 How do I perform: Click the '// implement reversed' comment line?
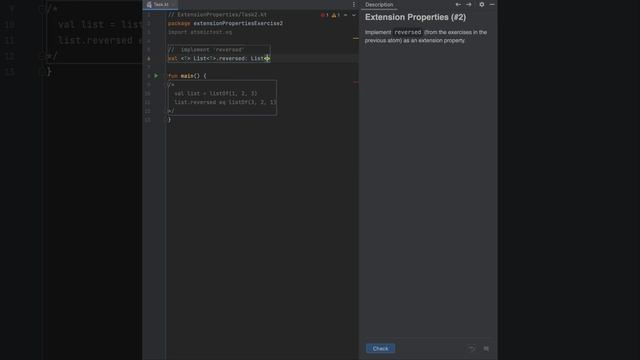(206, 50)
